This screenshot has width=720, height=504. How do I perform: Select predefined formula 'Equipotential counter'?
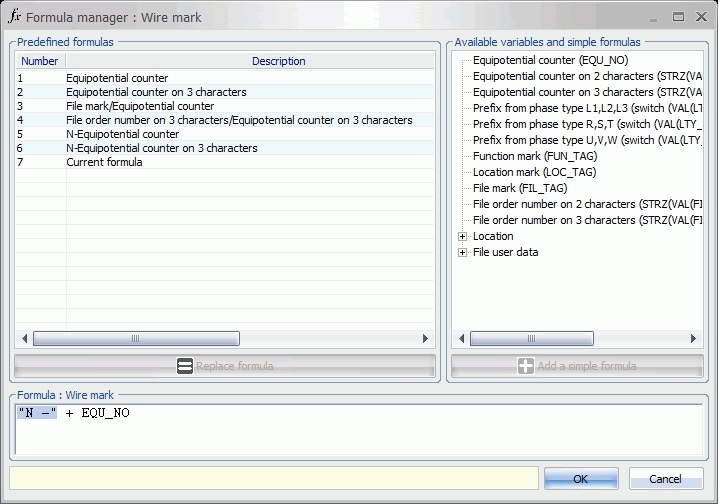pos(225,78)
